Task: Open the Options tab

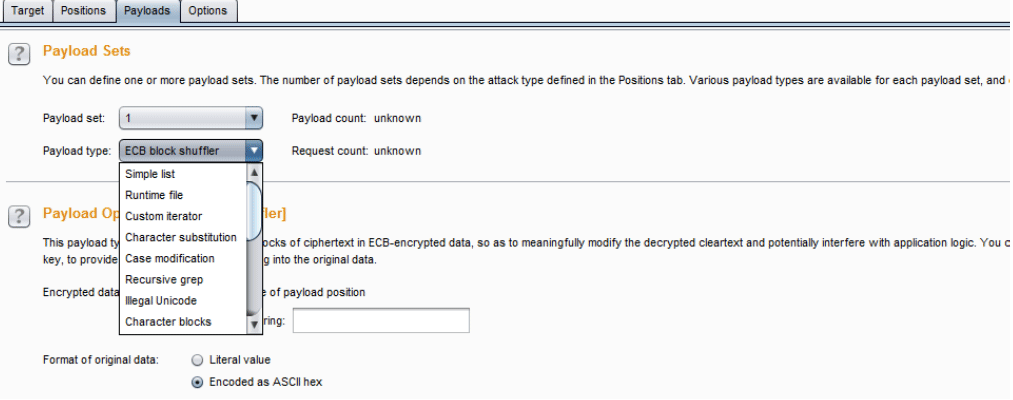Action: (x=208, y=11)
